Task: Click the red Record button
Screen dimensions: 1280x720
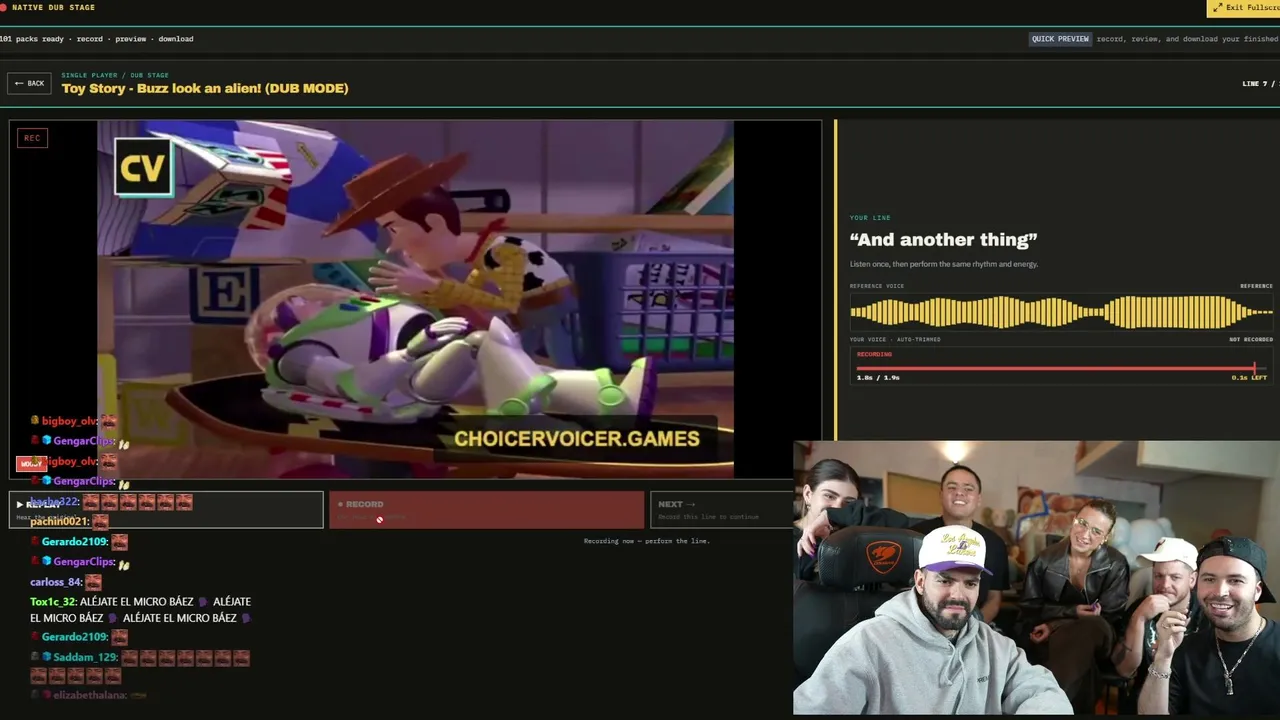Action: pos(487,509)
